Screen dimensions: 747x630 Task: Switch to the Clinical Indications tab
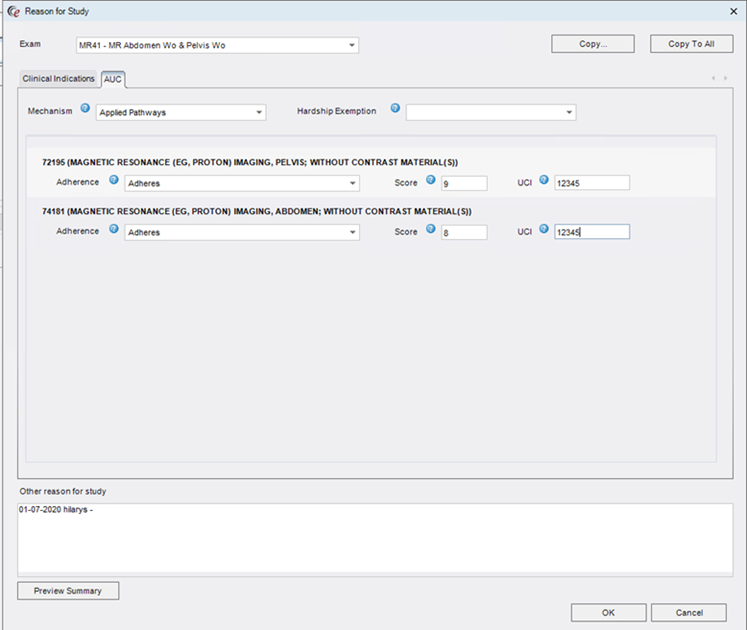click(x=59, y=79)
